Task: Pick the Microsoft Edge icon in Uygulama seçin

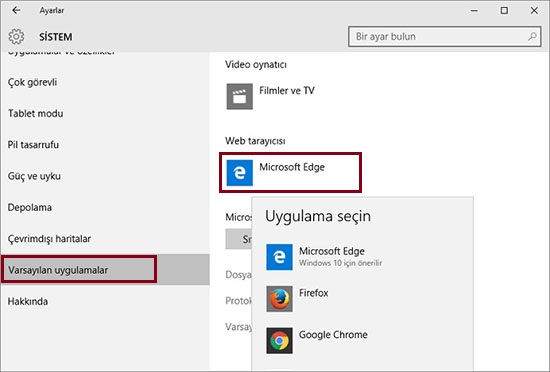Action: pyautogui.click(x=279, y=257)
